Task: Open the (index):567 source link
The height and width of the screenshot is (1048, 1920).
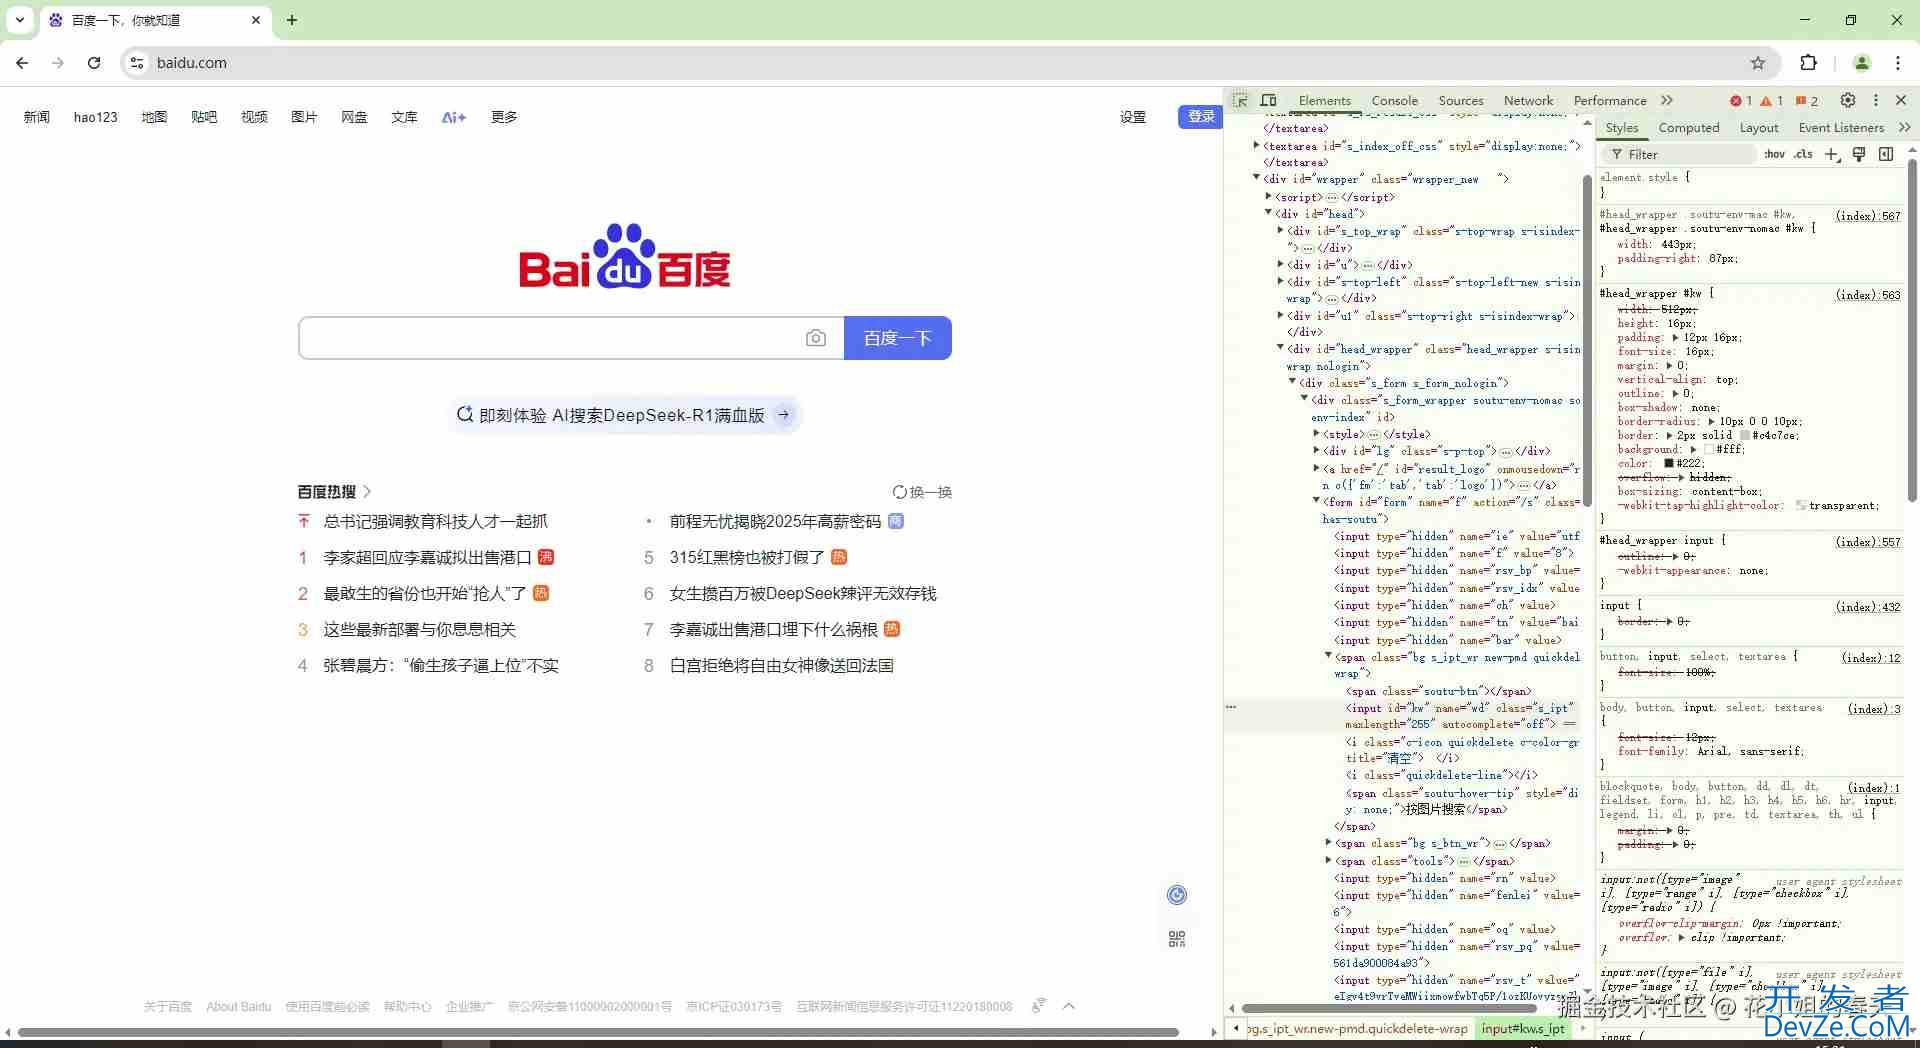Action: (x=1868, y=215)
